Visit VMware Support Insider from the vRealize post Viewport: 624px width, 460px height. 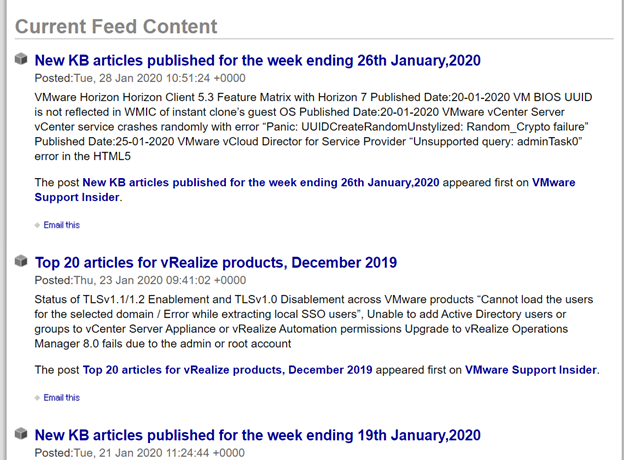coord(530,370)
